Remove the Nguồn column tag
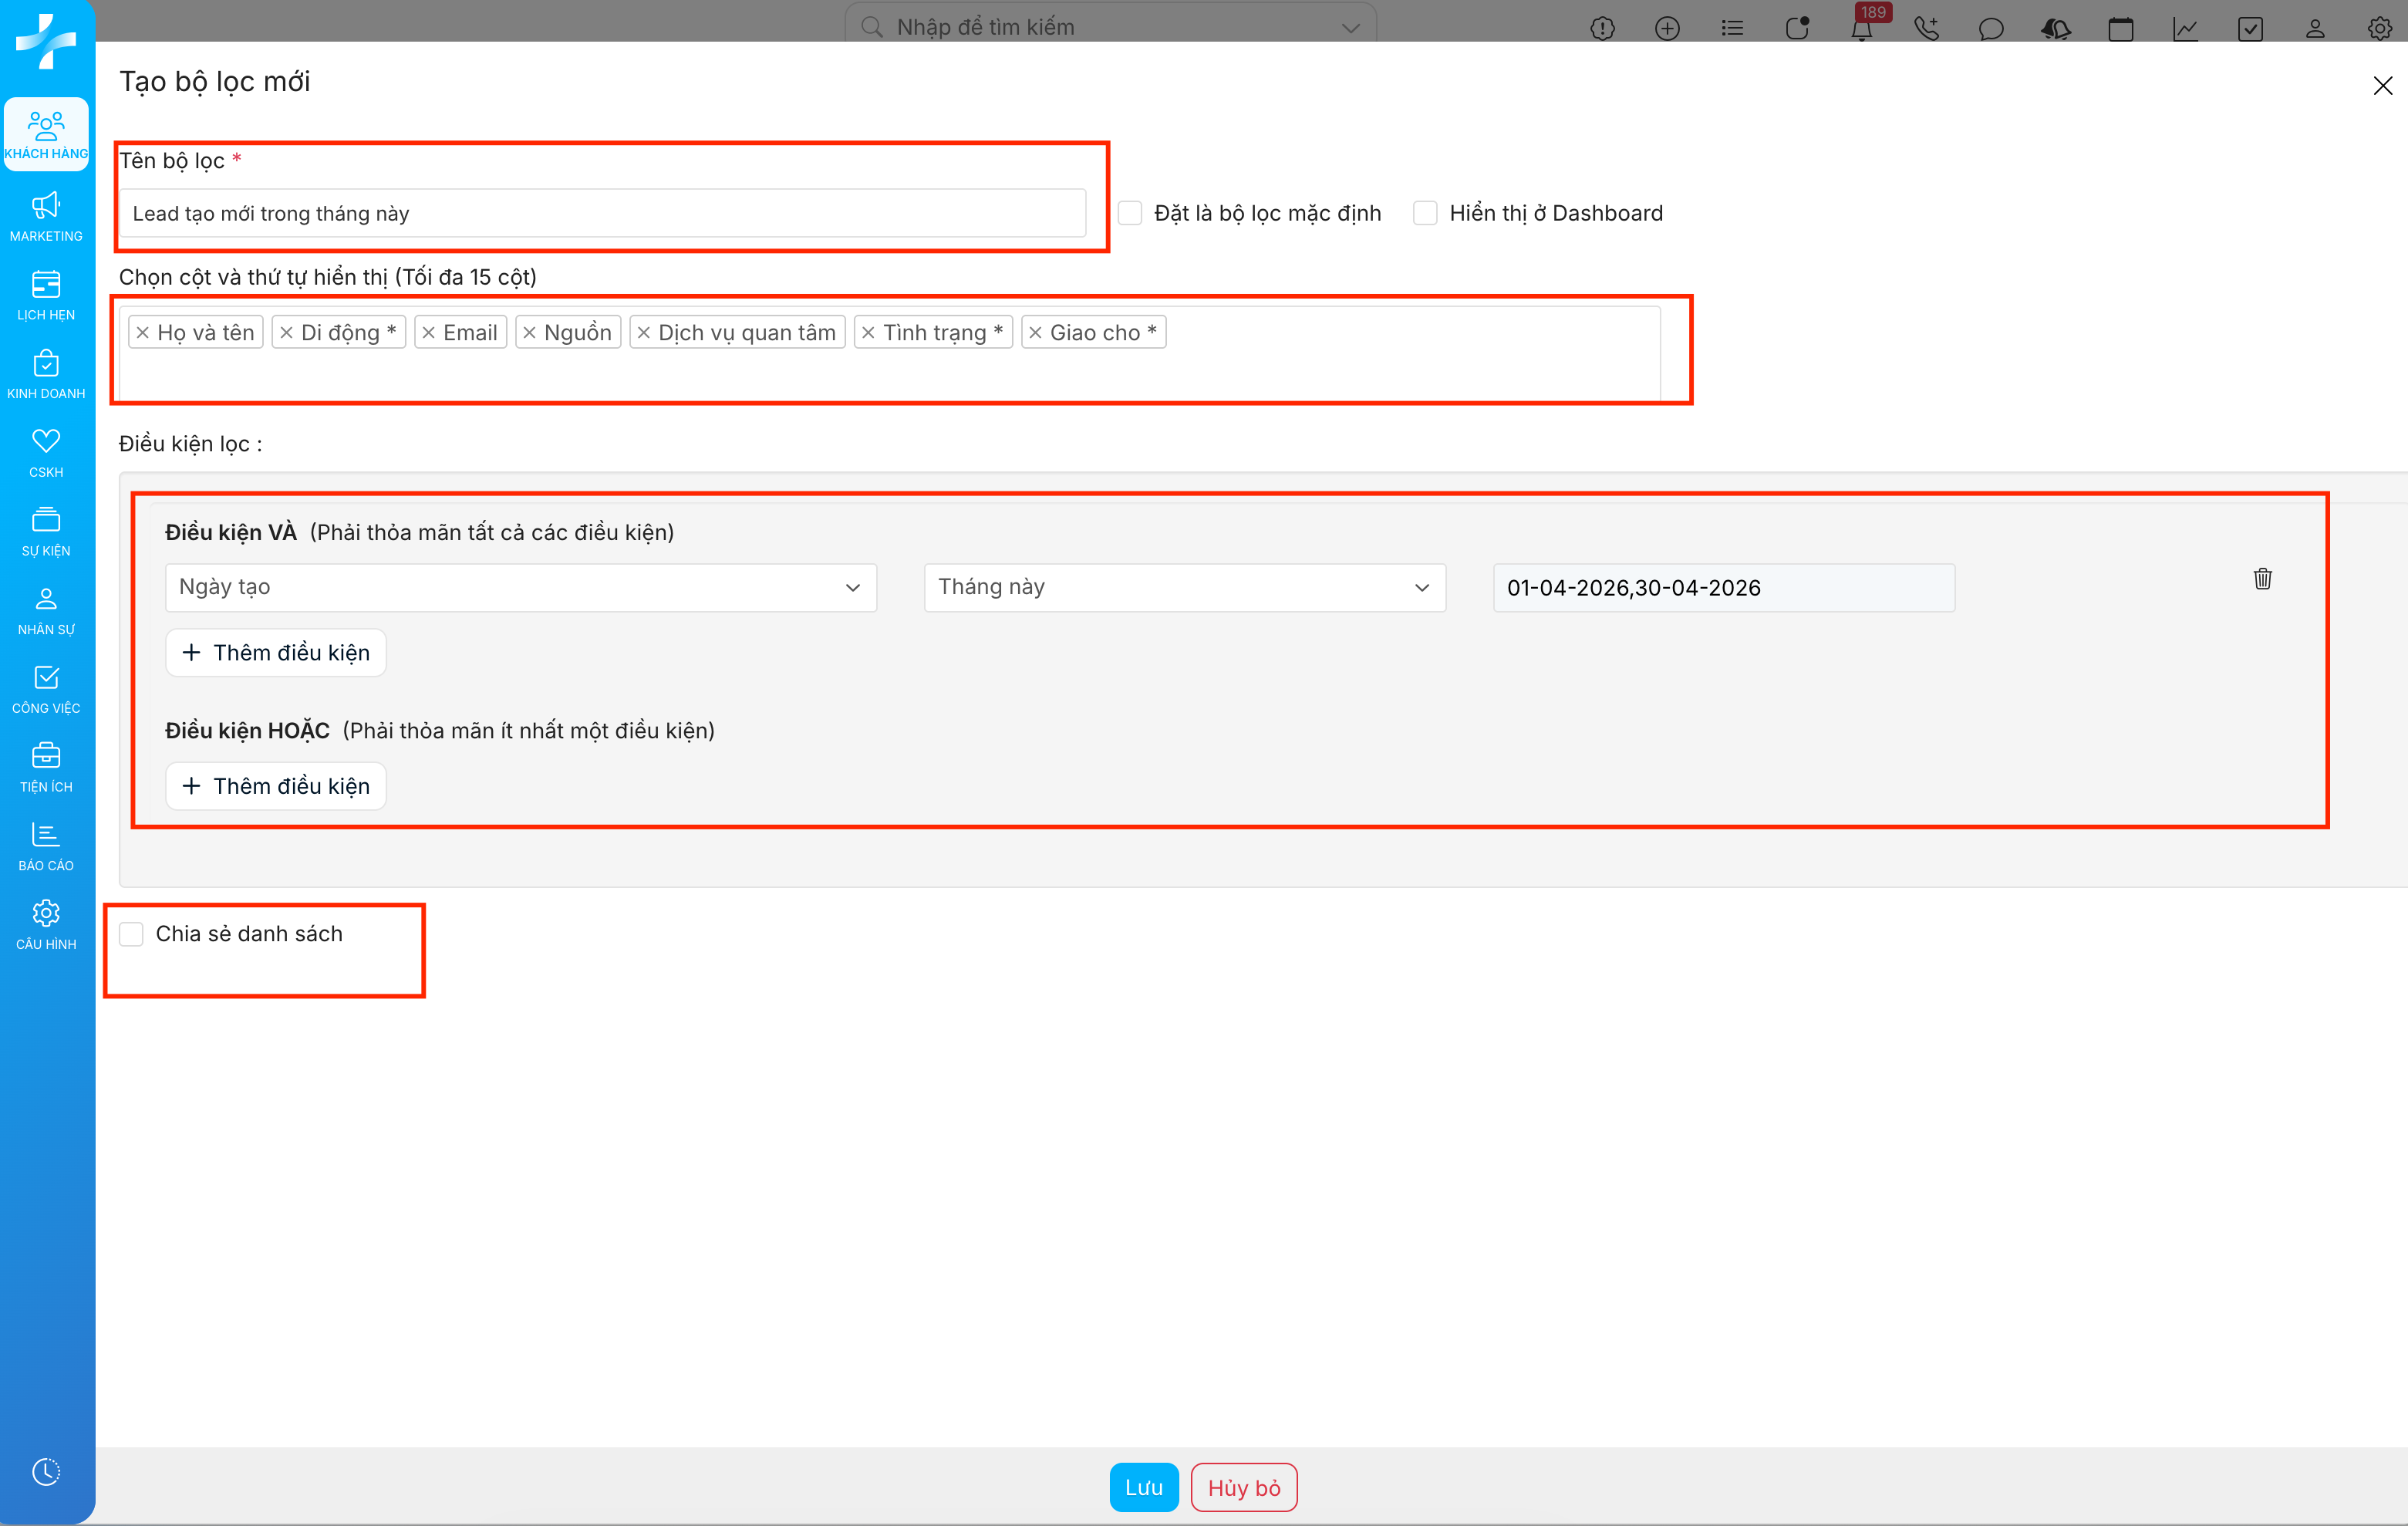This screenshot has width=2408, height=1526. (x=530, y=333)
